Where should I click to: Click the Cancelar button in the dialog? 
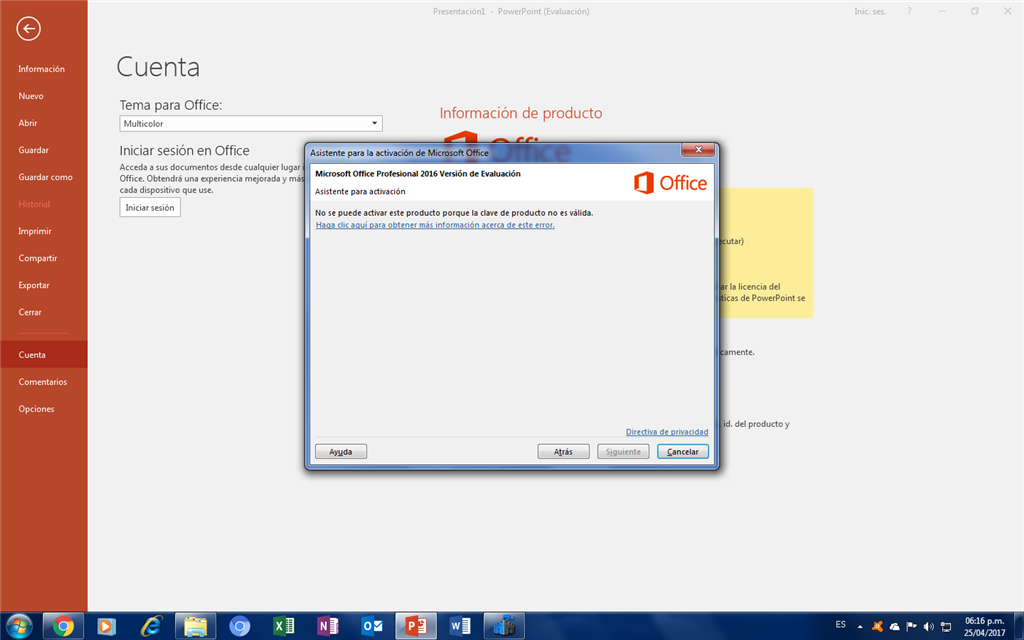[682, 451]
